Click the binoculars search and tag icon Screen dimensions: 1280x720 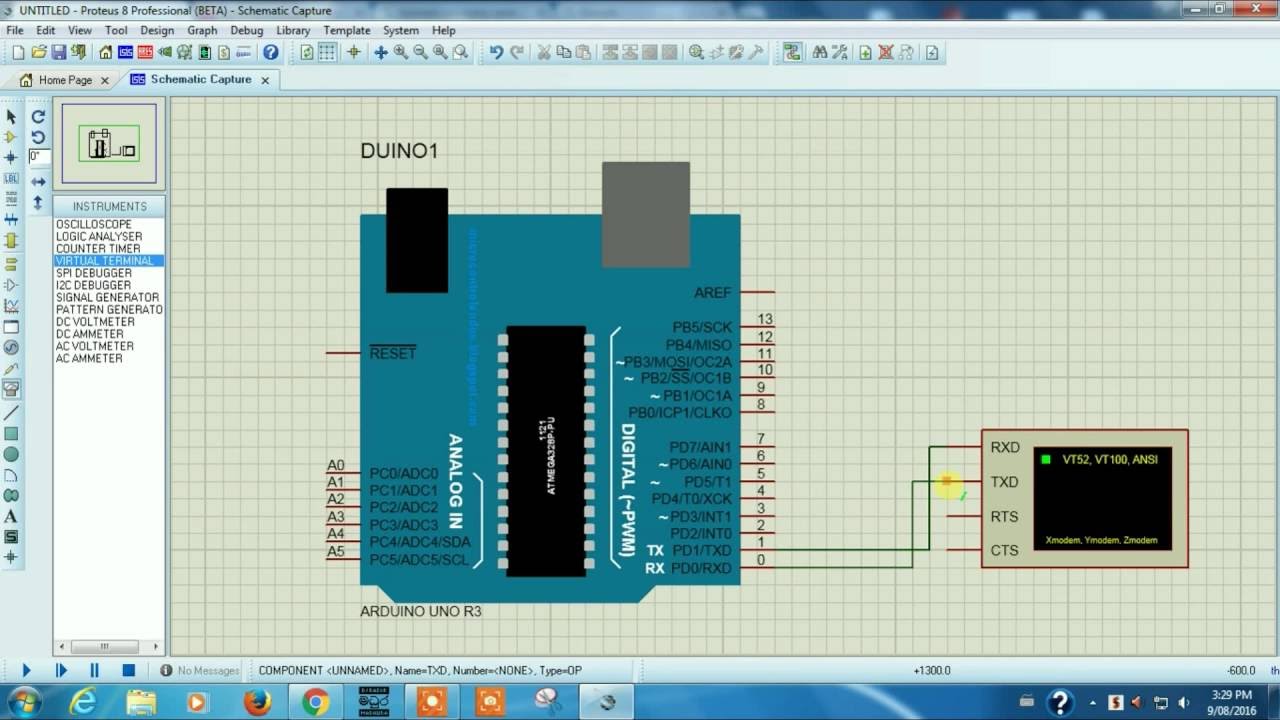pyautogui.click(x=820, y=52)
